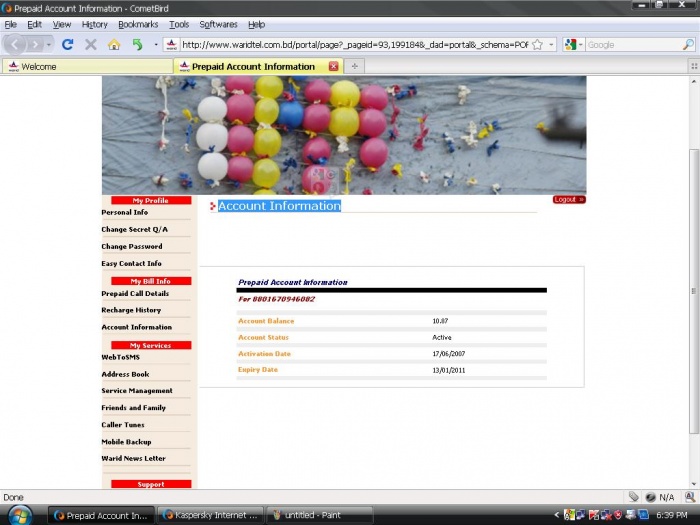Click the paperclip icon in status bar
Viewport: 700px width, 525px height.
[x=633, y=496]
